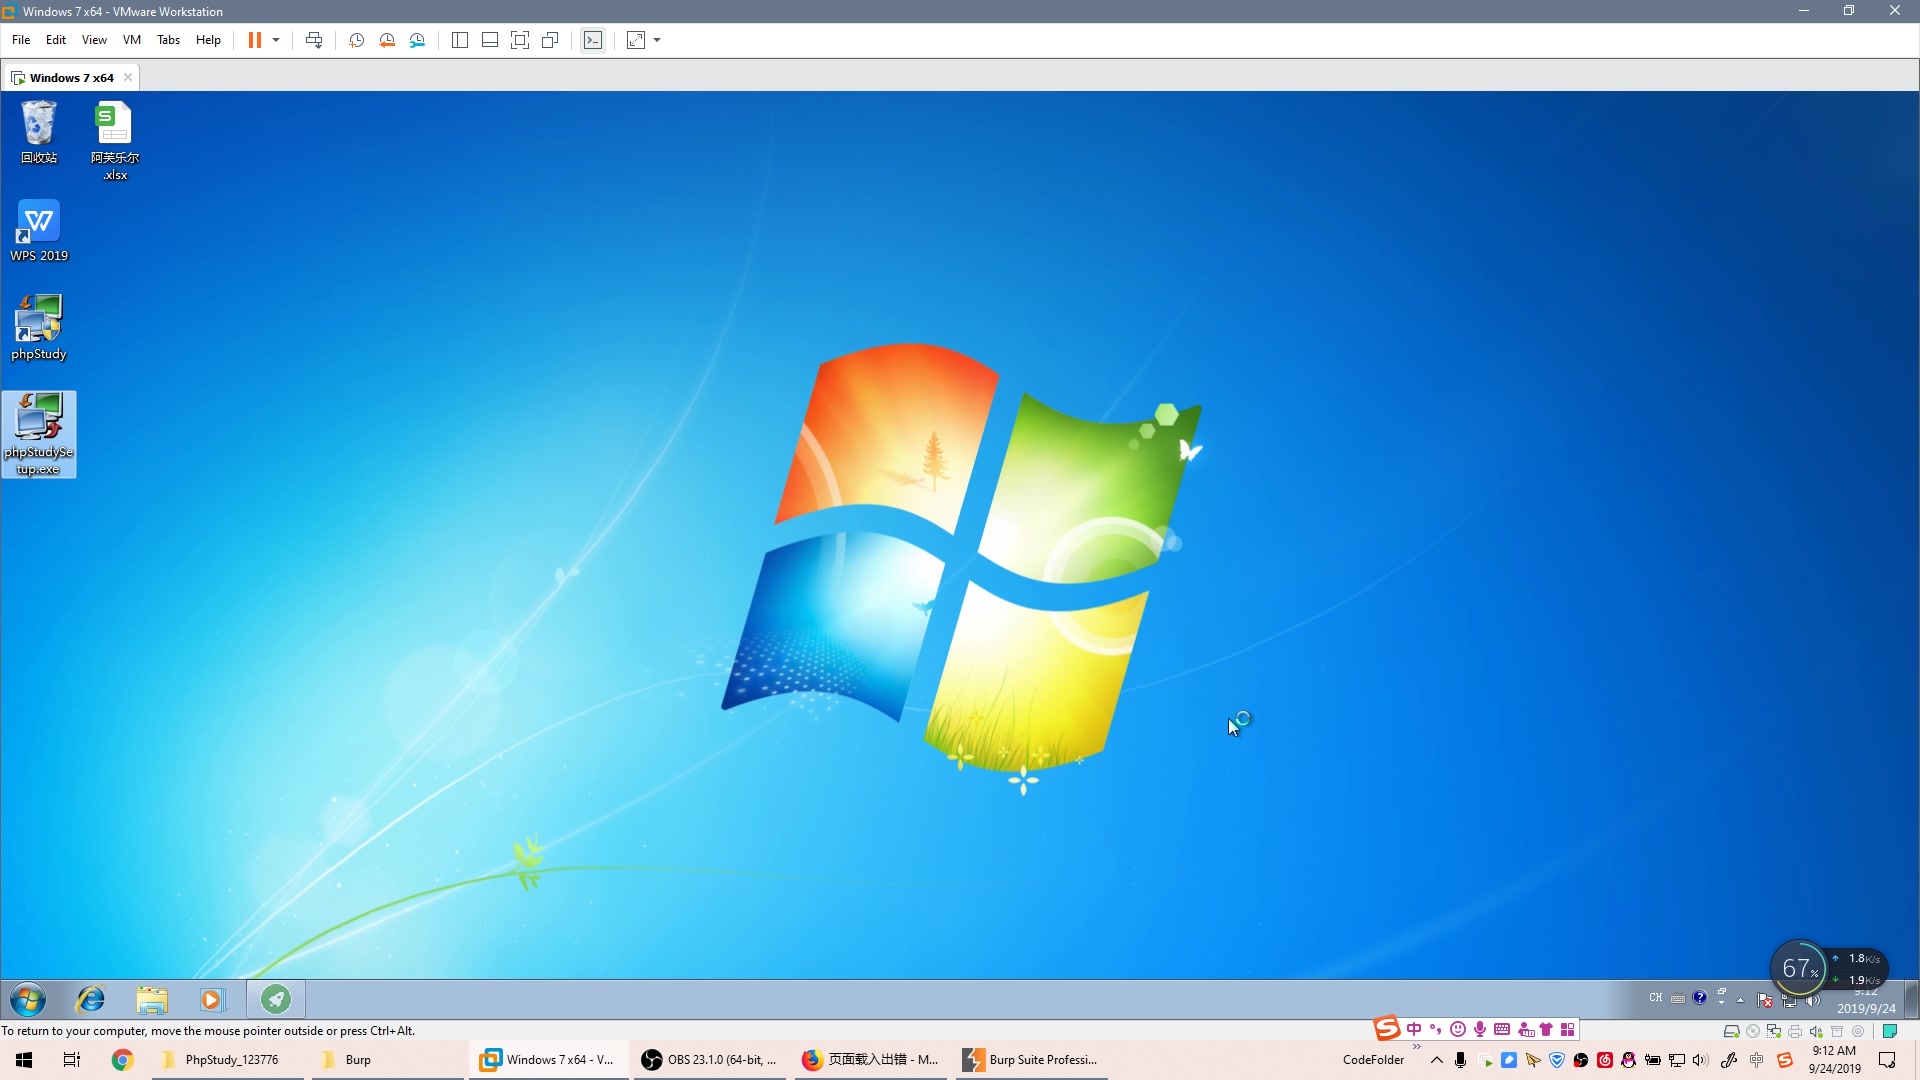Image resolution: width=1920 pixels, height=1080 pixels.
Task: Switch to Burp folder in taskbar
Action: tap(388, 1060)
